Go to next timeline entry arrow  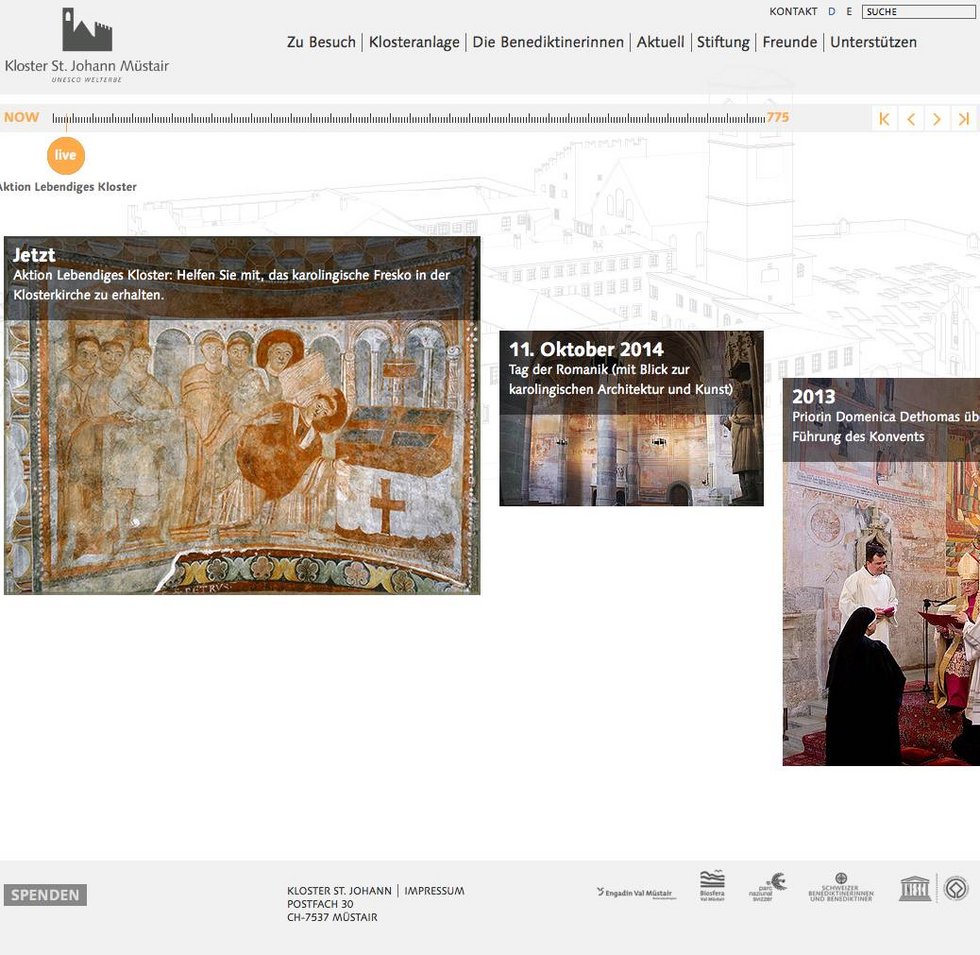pyautogui.click(x=937, y=119)
